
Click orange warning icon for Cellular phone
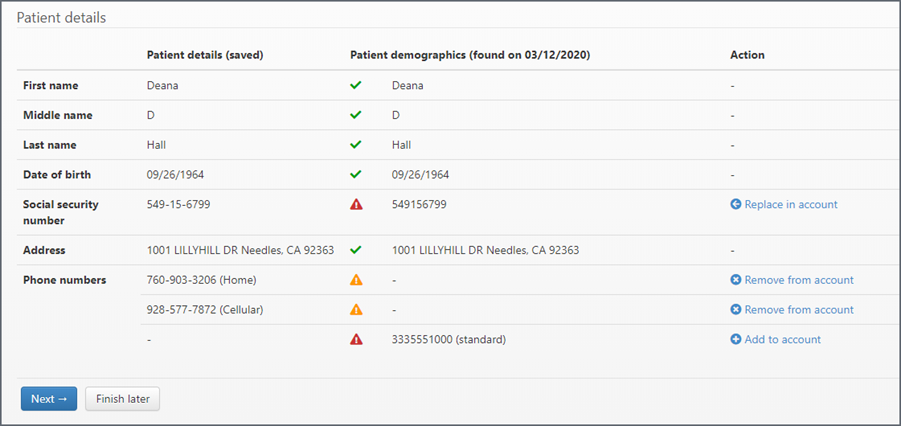point(356,310)
